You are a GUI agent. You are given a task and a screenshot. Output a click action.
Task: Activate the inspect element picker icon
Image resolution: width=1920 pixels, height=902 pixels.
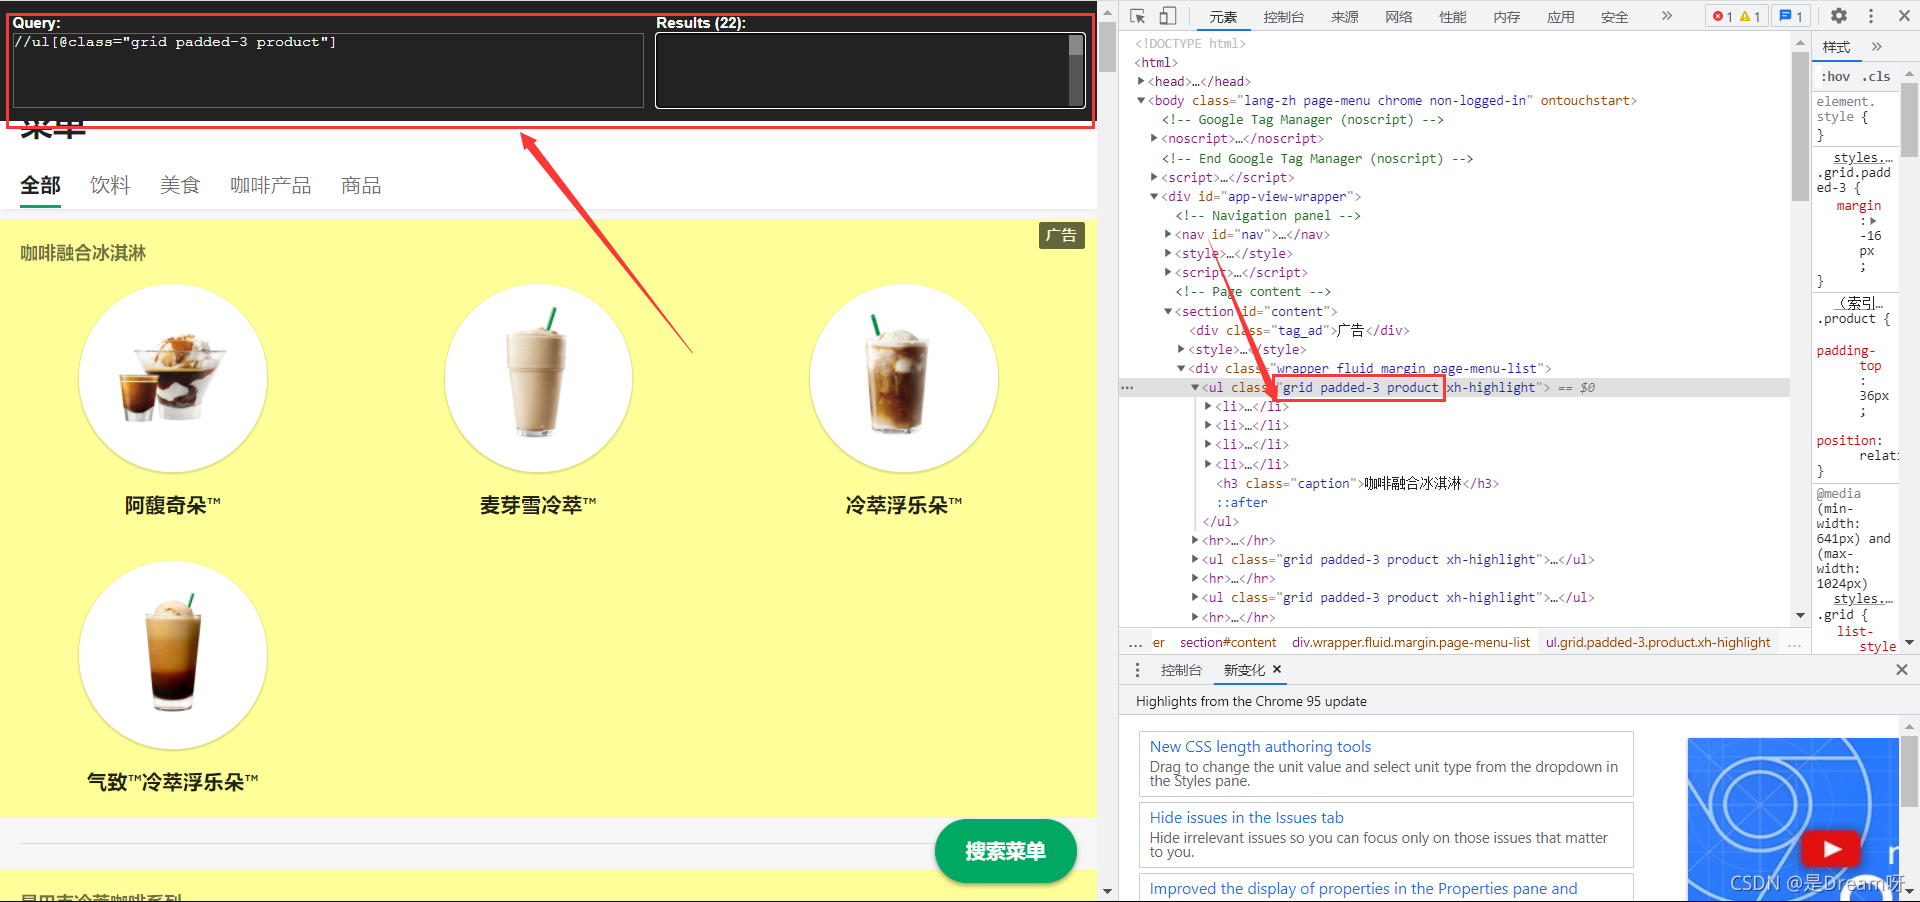click(1138, 16)
